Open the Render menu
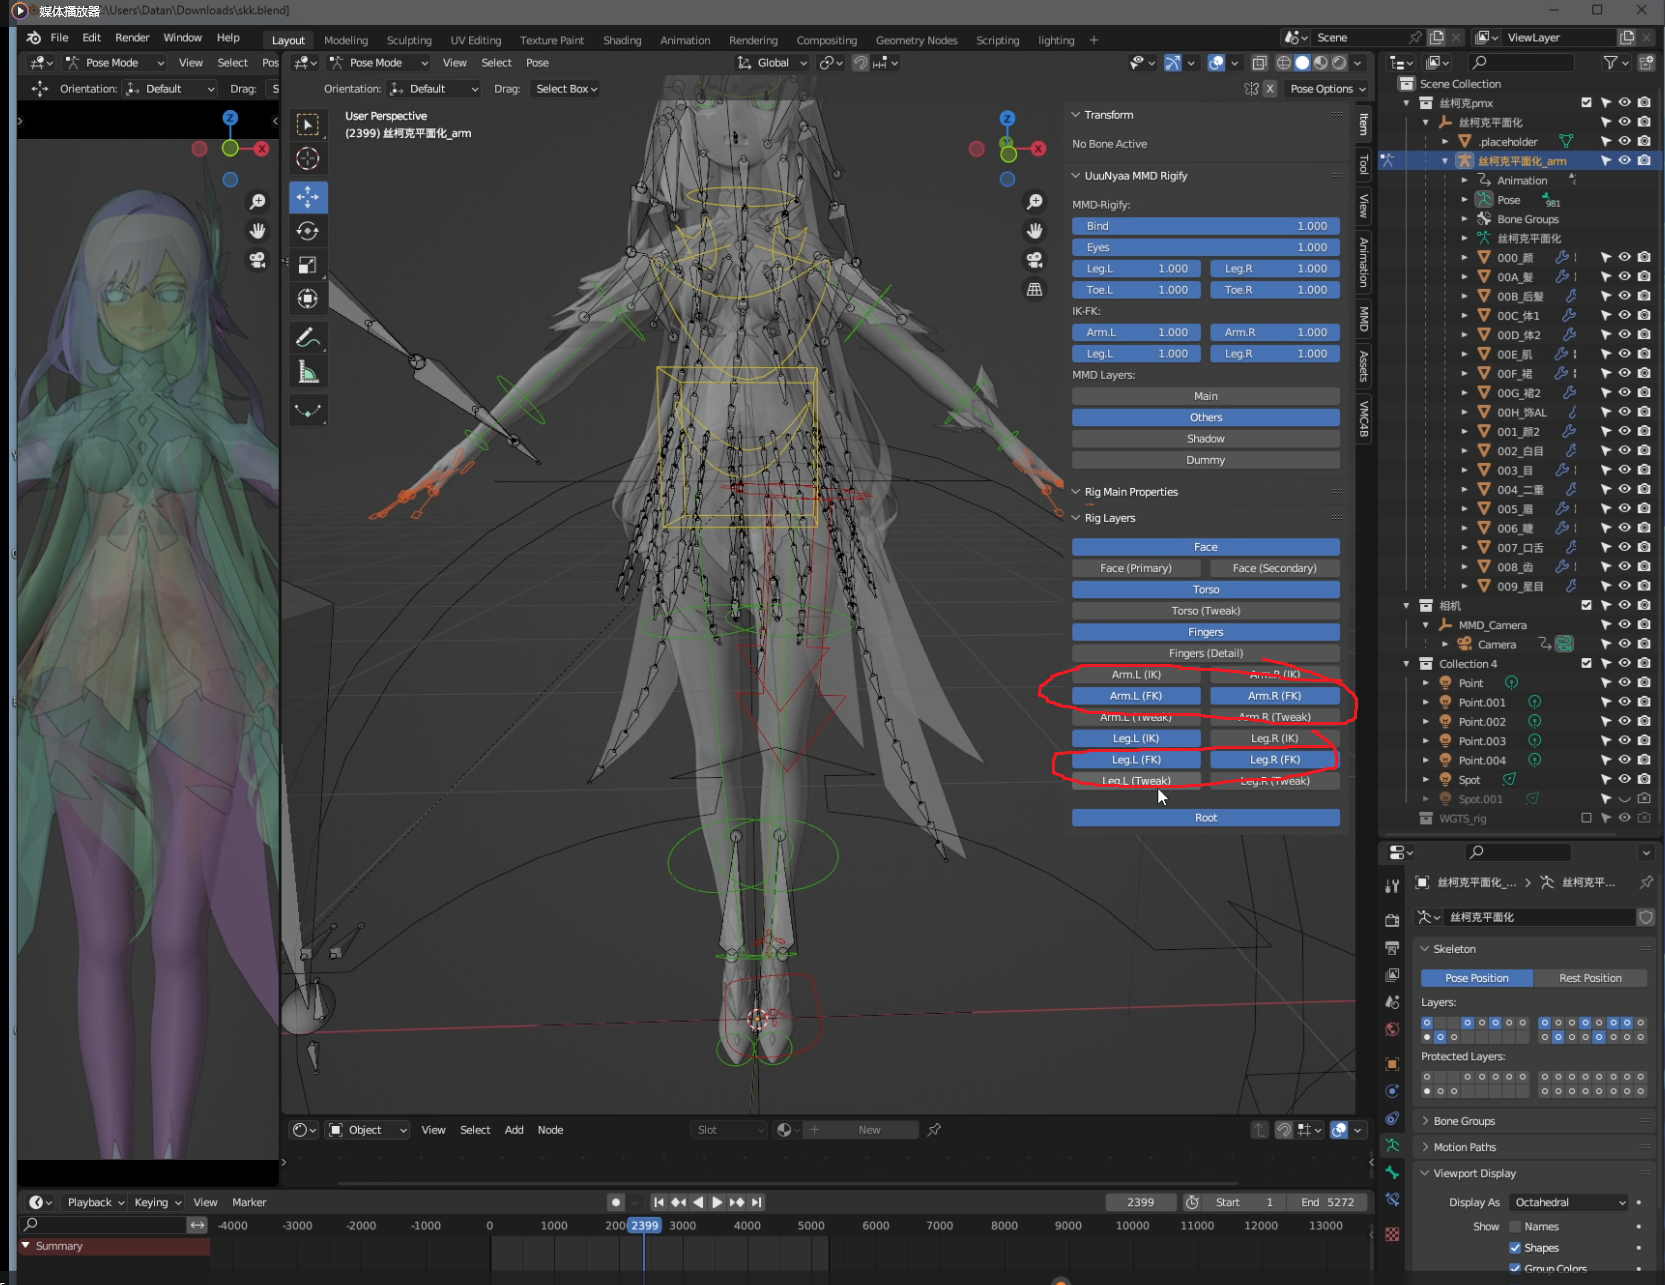Image resolution: width=1665 pixels, height=1285 pixels. pyautogui.click(x=132, y=37)
